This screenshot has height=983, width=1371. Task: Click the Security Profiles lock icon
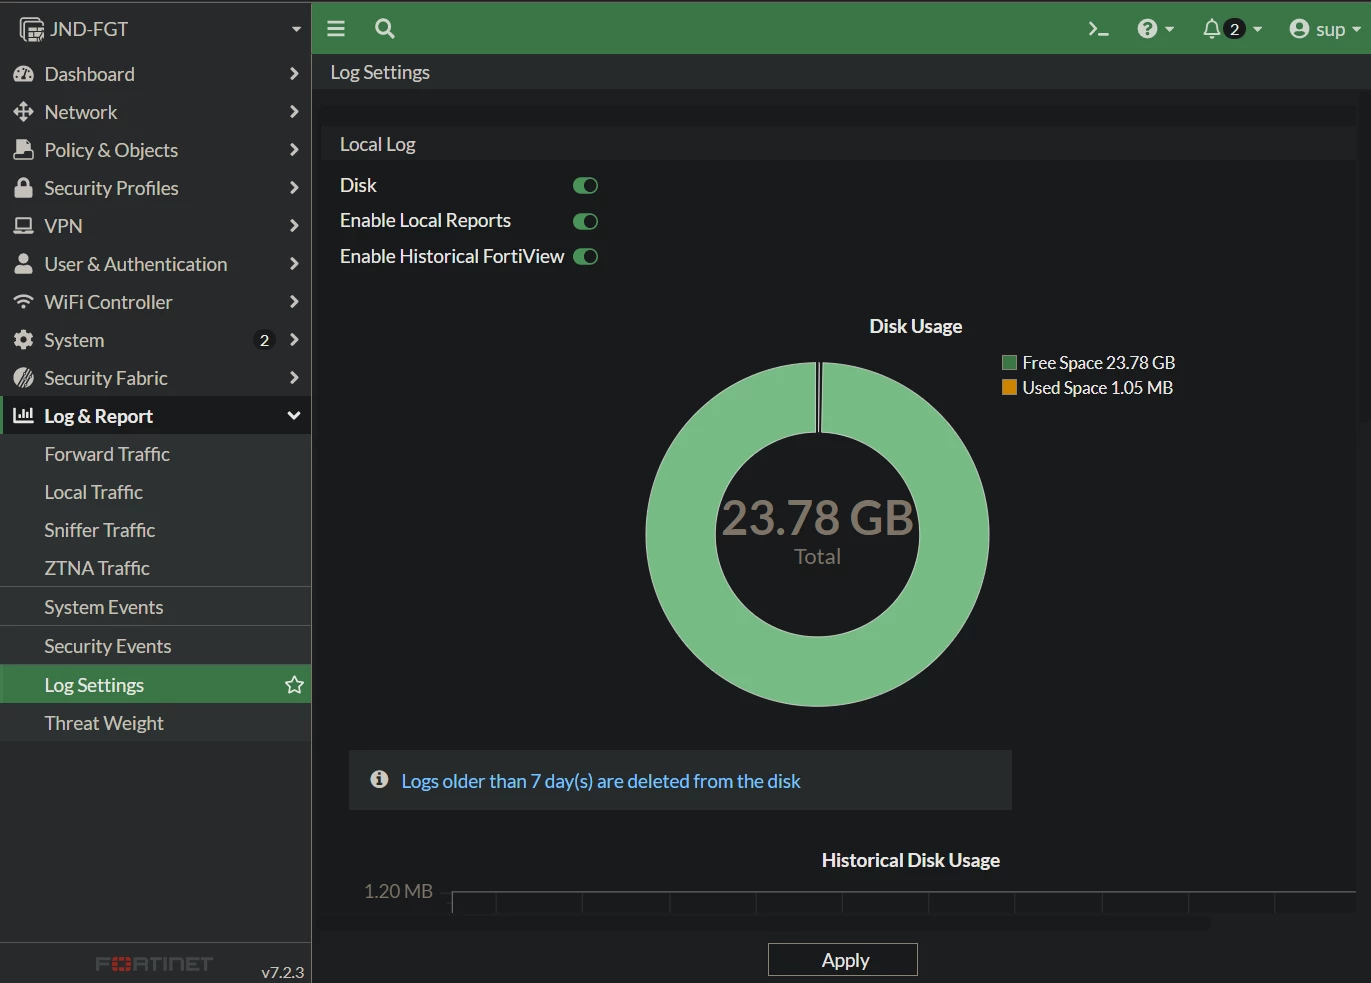(23, 188)
